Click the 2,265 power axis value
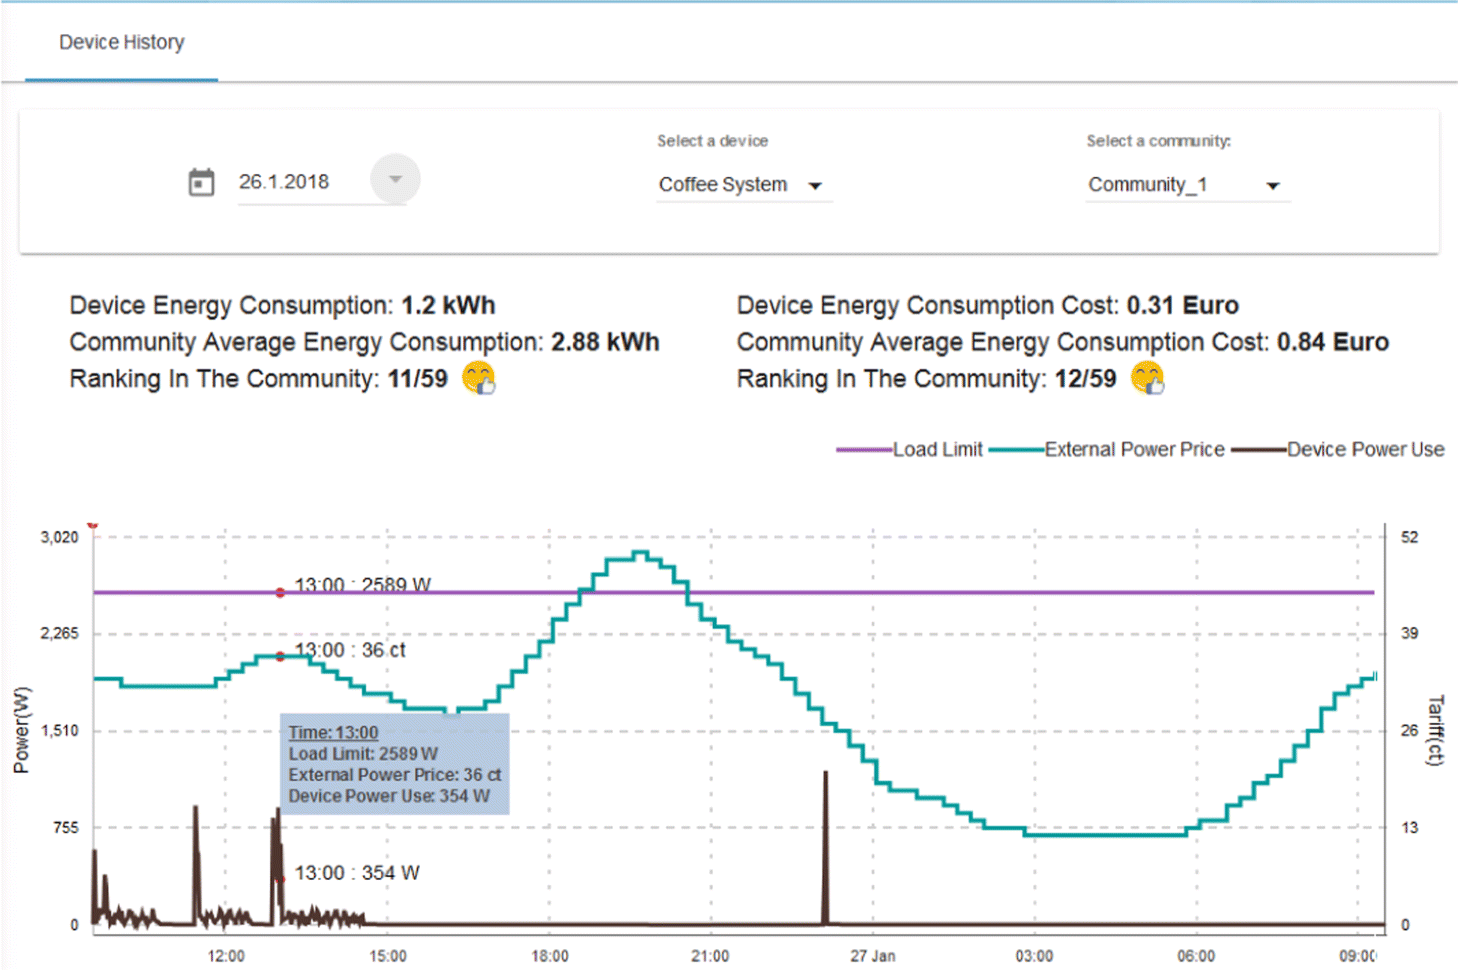Screen dimensions: 1458x970 pyautogui.click(x=59, y=633)
